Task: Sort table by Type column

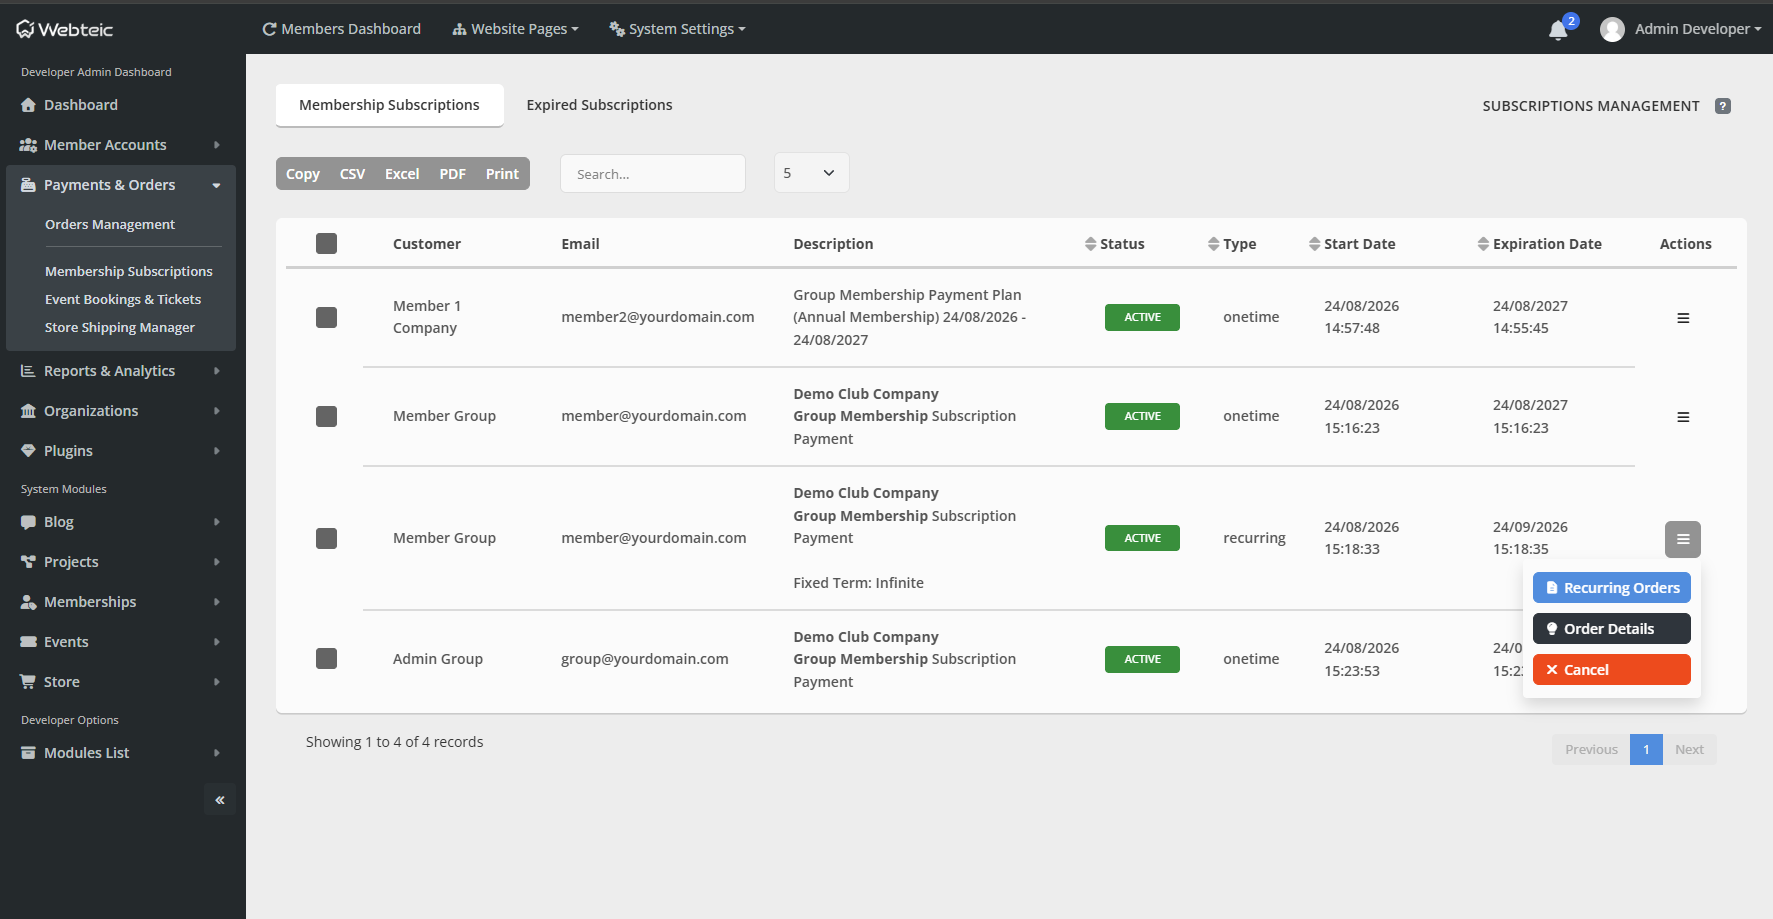Action: coord(1232,244)
